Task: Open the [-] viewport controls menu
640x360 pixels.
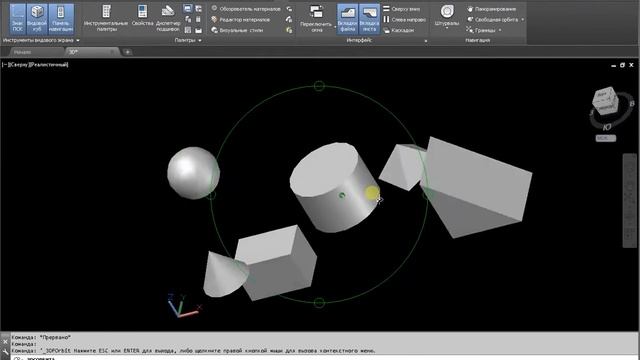Action: 5,64
